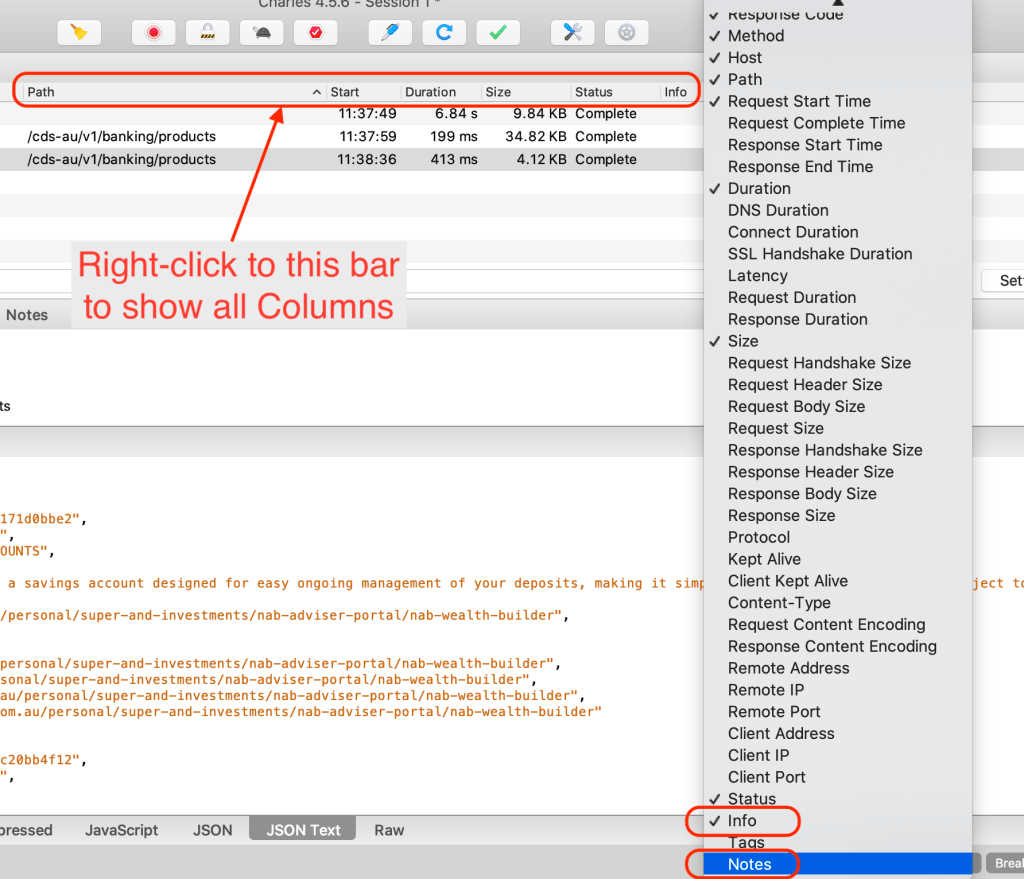Viewport: 1024px width, 879px height.
Task: Open the Settings gear icon
Action: [627, 32]
